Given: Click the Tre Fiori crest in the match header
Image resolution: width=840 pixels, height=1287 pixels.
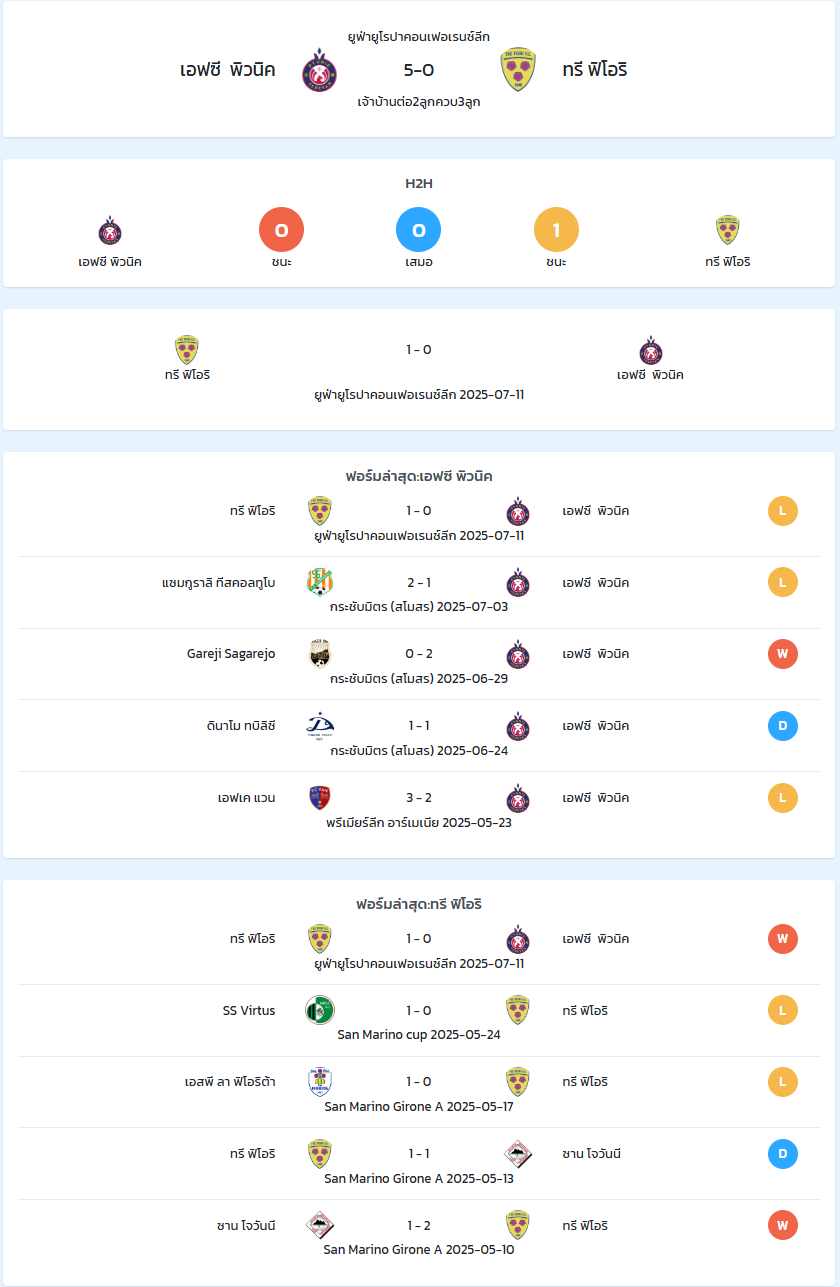Looking at the screenshot, I should pyautogui.click(x=518, y=70).
